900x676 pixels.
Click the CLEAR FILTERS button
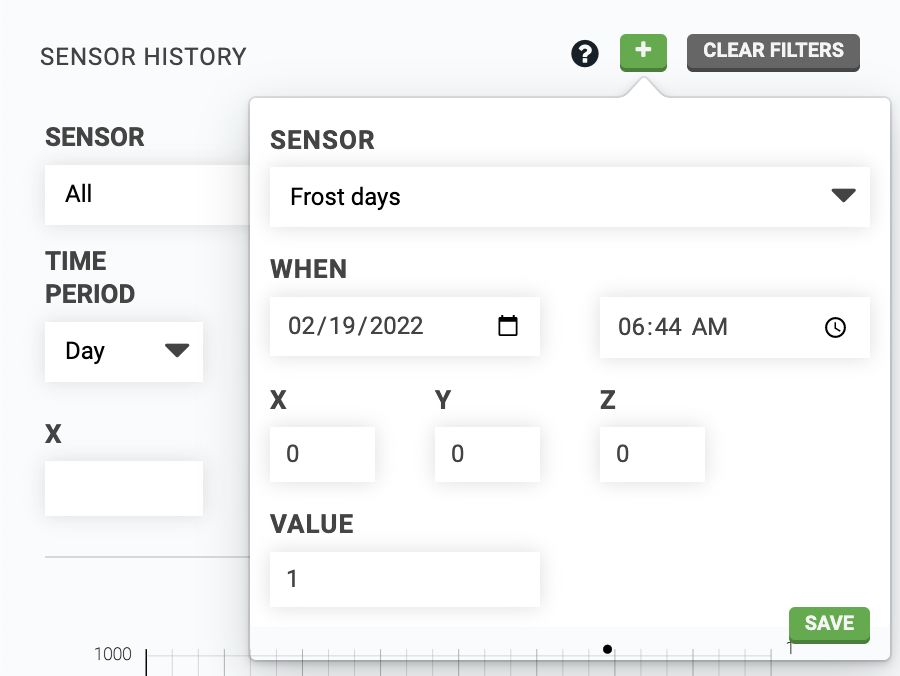(x=773, y=51)
